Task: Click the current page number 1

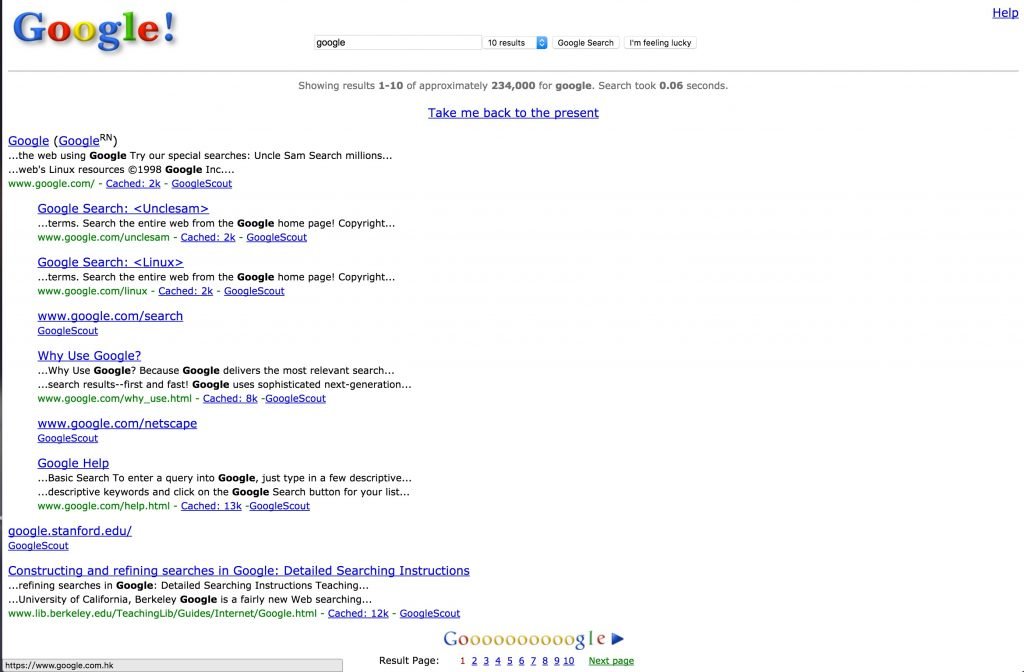Action: (x=462, y=661)
